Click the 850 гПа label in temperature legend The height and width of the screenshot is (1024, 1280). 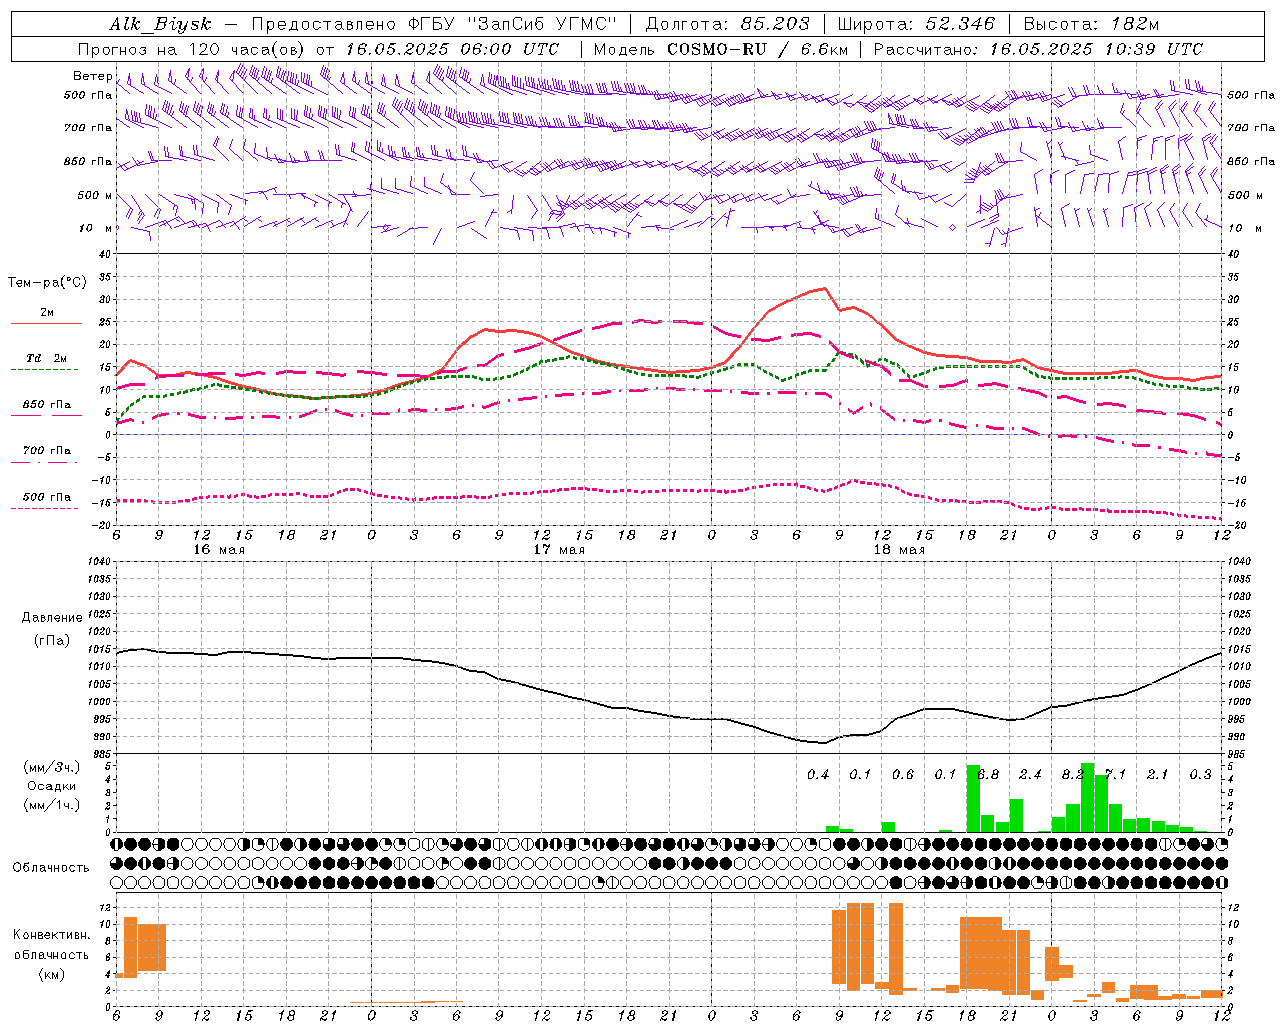tap(46, 404)
